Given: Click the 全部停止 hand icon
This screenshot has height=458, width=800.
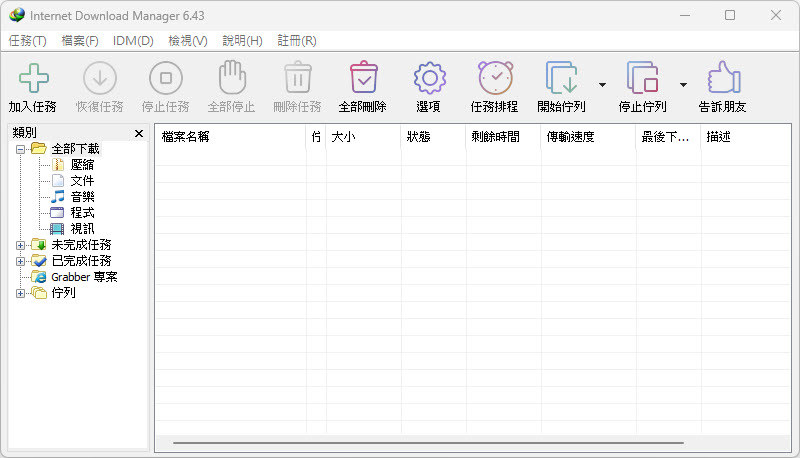Looking at the screenshot, I should pos(232,78).
